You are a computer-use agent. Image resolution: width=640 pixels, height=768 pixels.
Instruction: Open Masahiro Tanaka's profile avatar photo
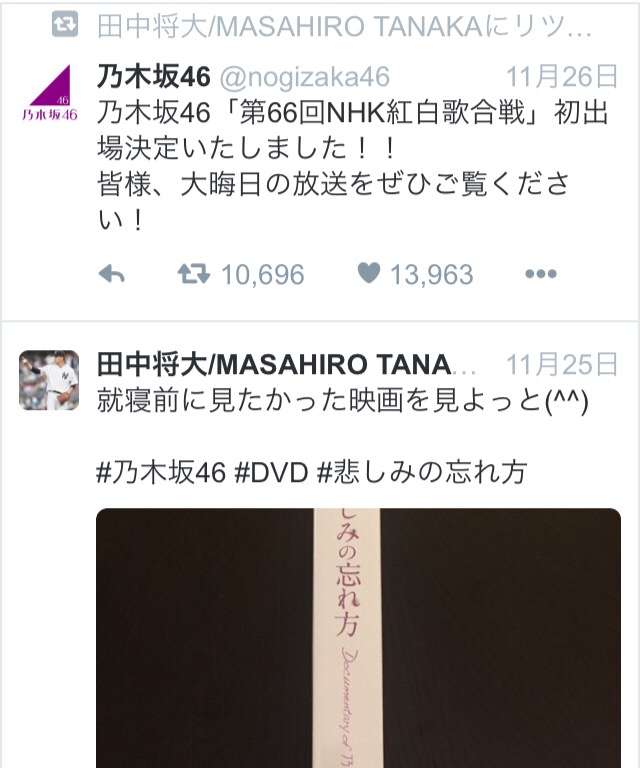click(x=49, y=380)
